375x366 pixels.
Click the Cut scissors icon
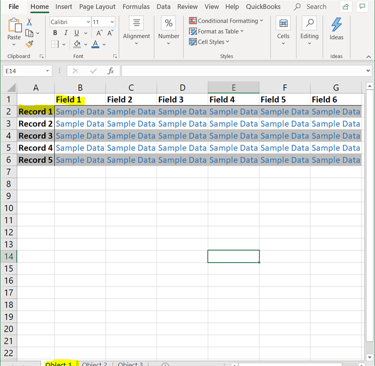29,22
